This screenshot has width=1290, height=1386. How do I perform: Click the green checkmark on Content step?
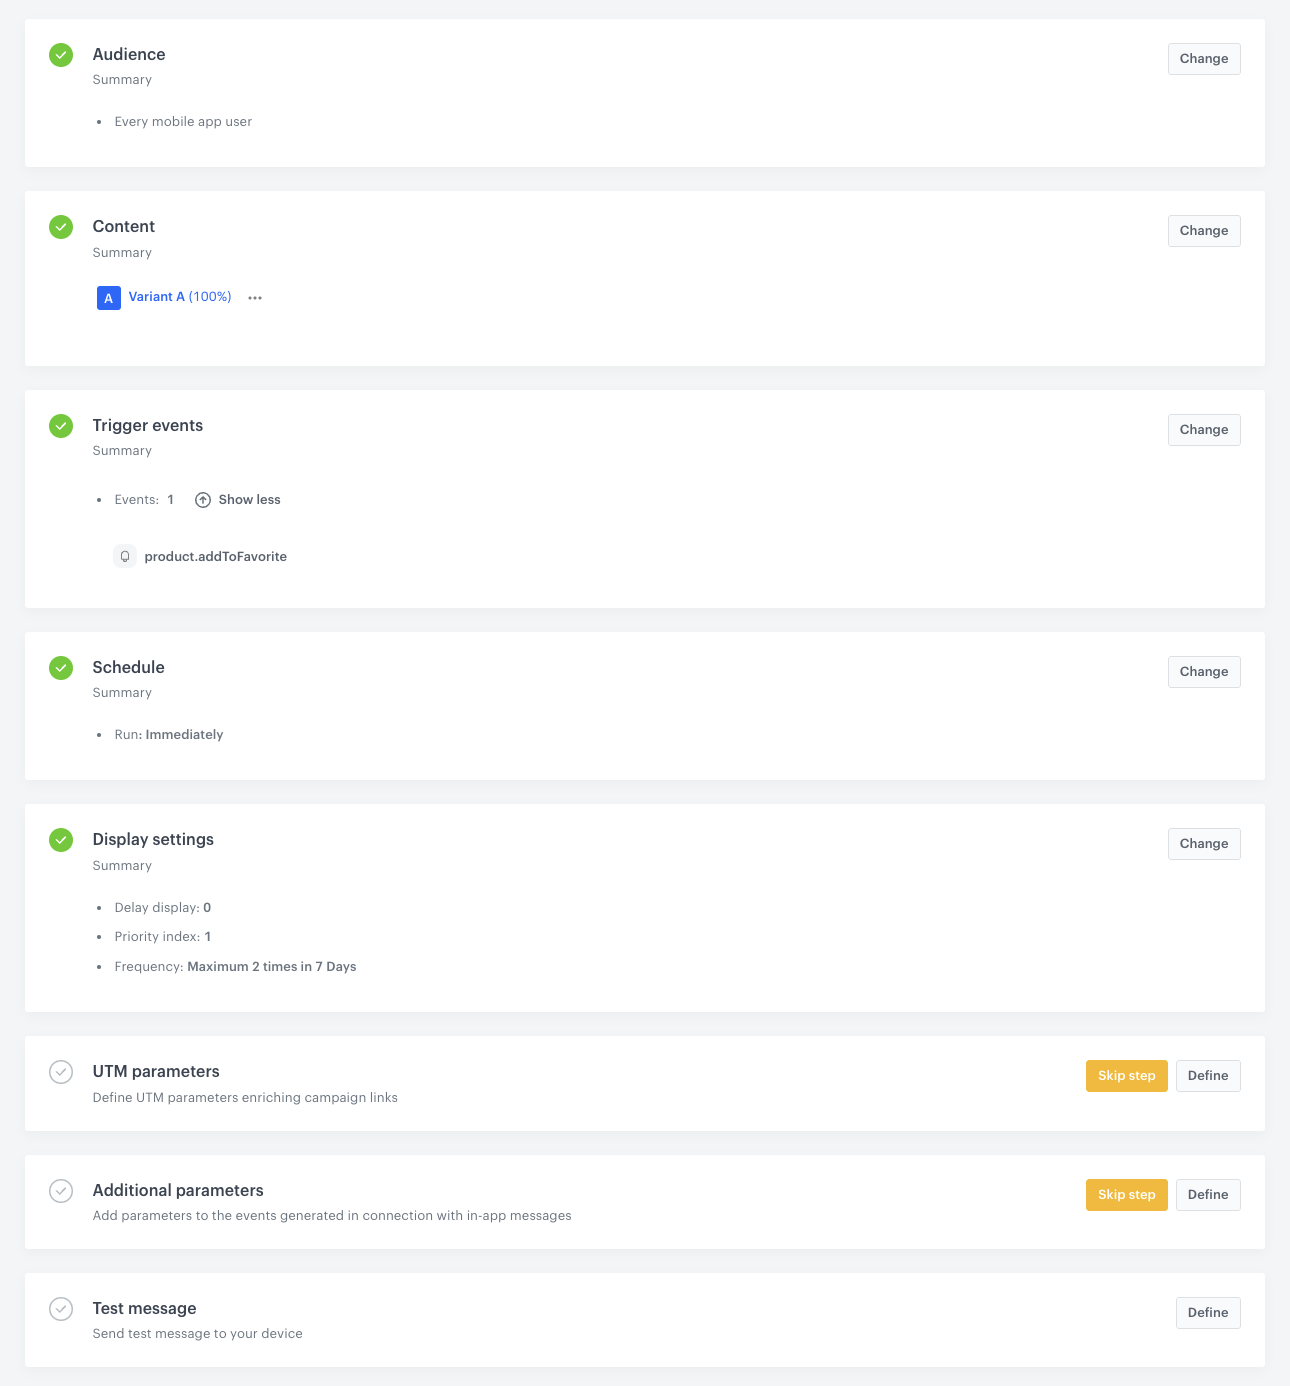61,227
